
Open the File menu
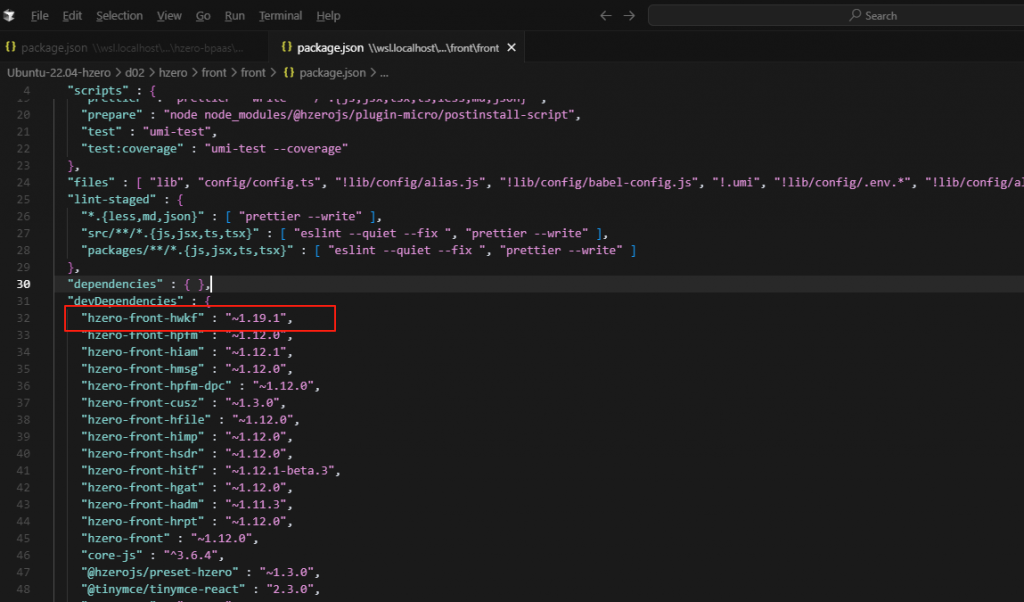coord(40,16)
